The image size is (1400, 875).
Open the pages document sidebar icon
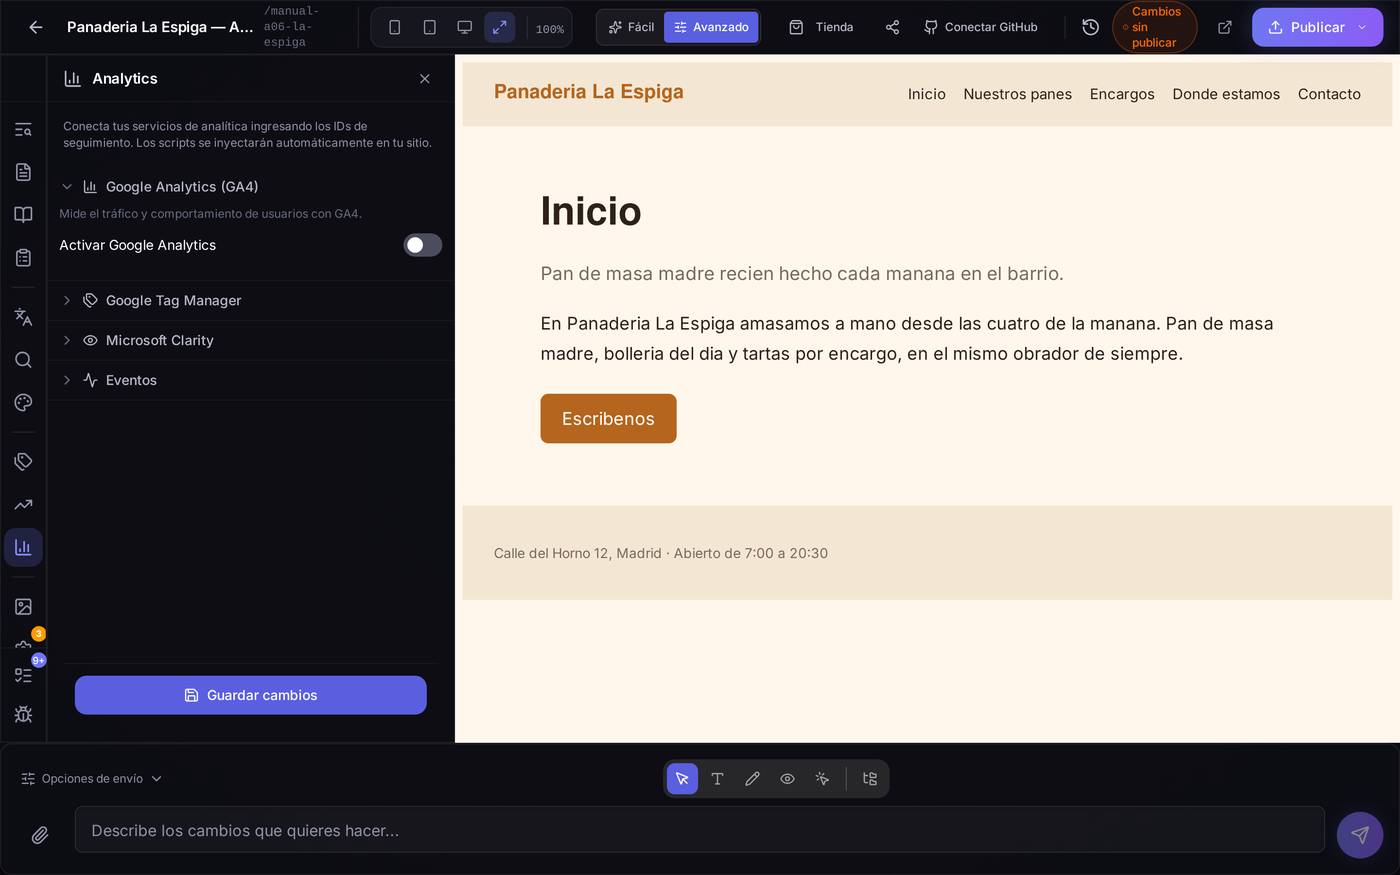coord(23,172)
